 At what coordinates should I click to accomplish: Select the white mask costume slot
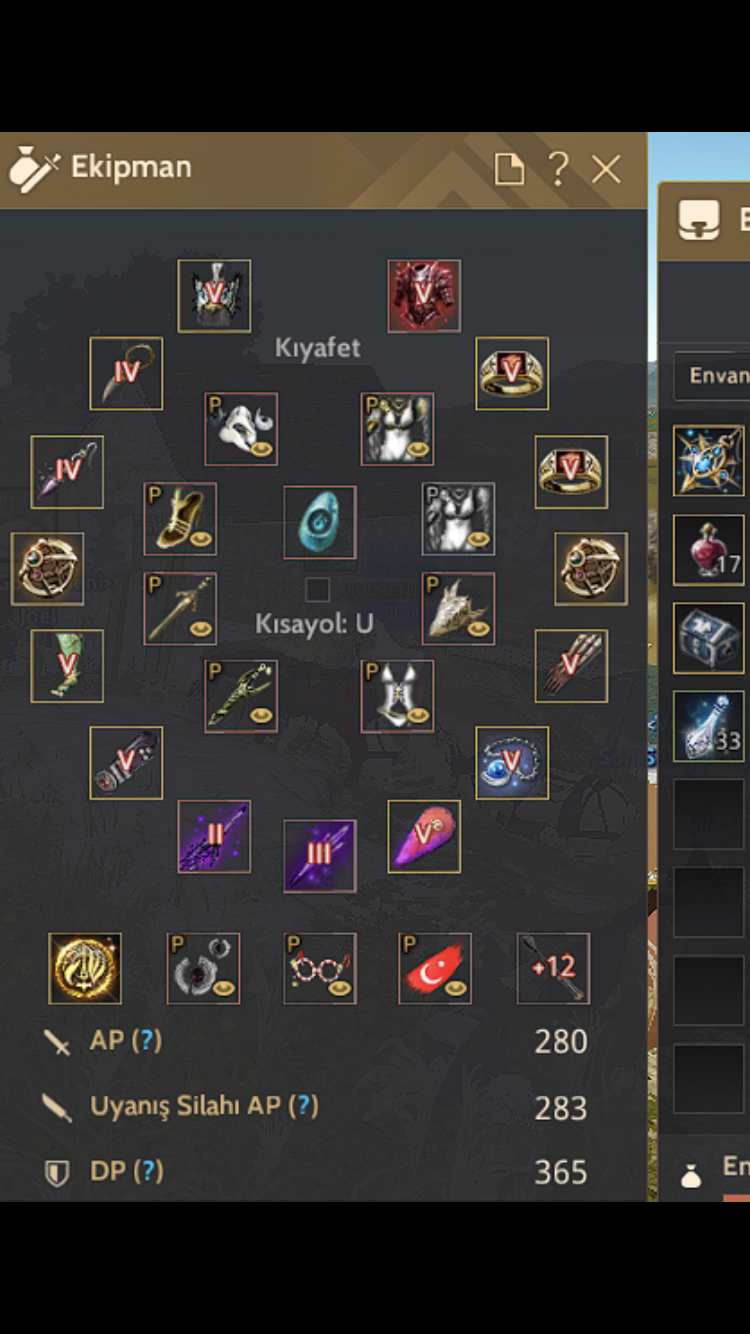click(x=241, y=429)
